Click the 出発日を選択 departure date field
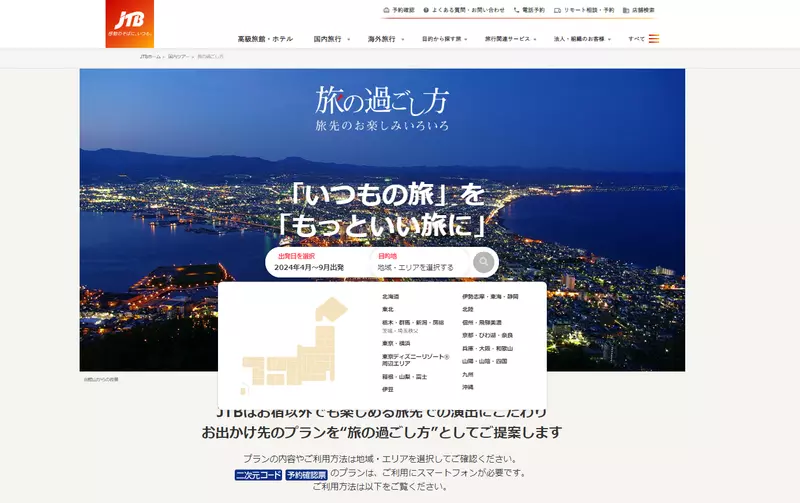 point(316,262)
